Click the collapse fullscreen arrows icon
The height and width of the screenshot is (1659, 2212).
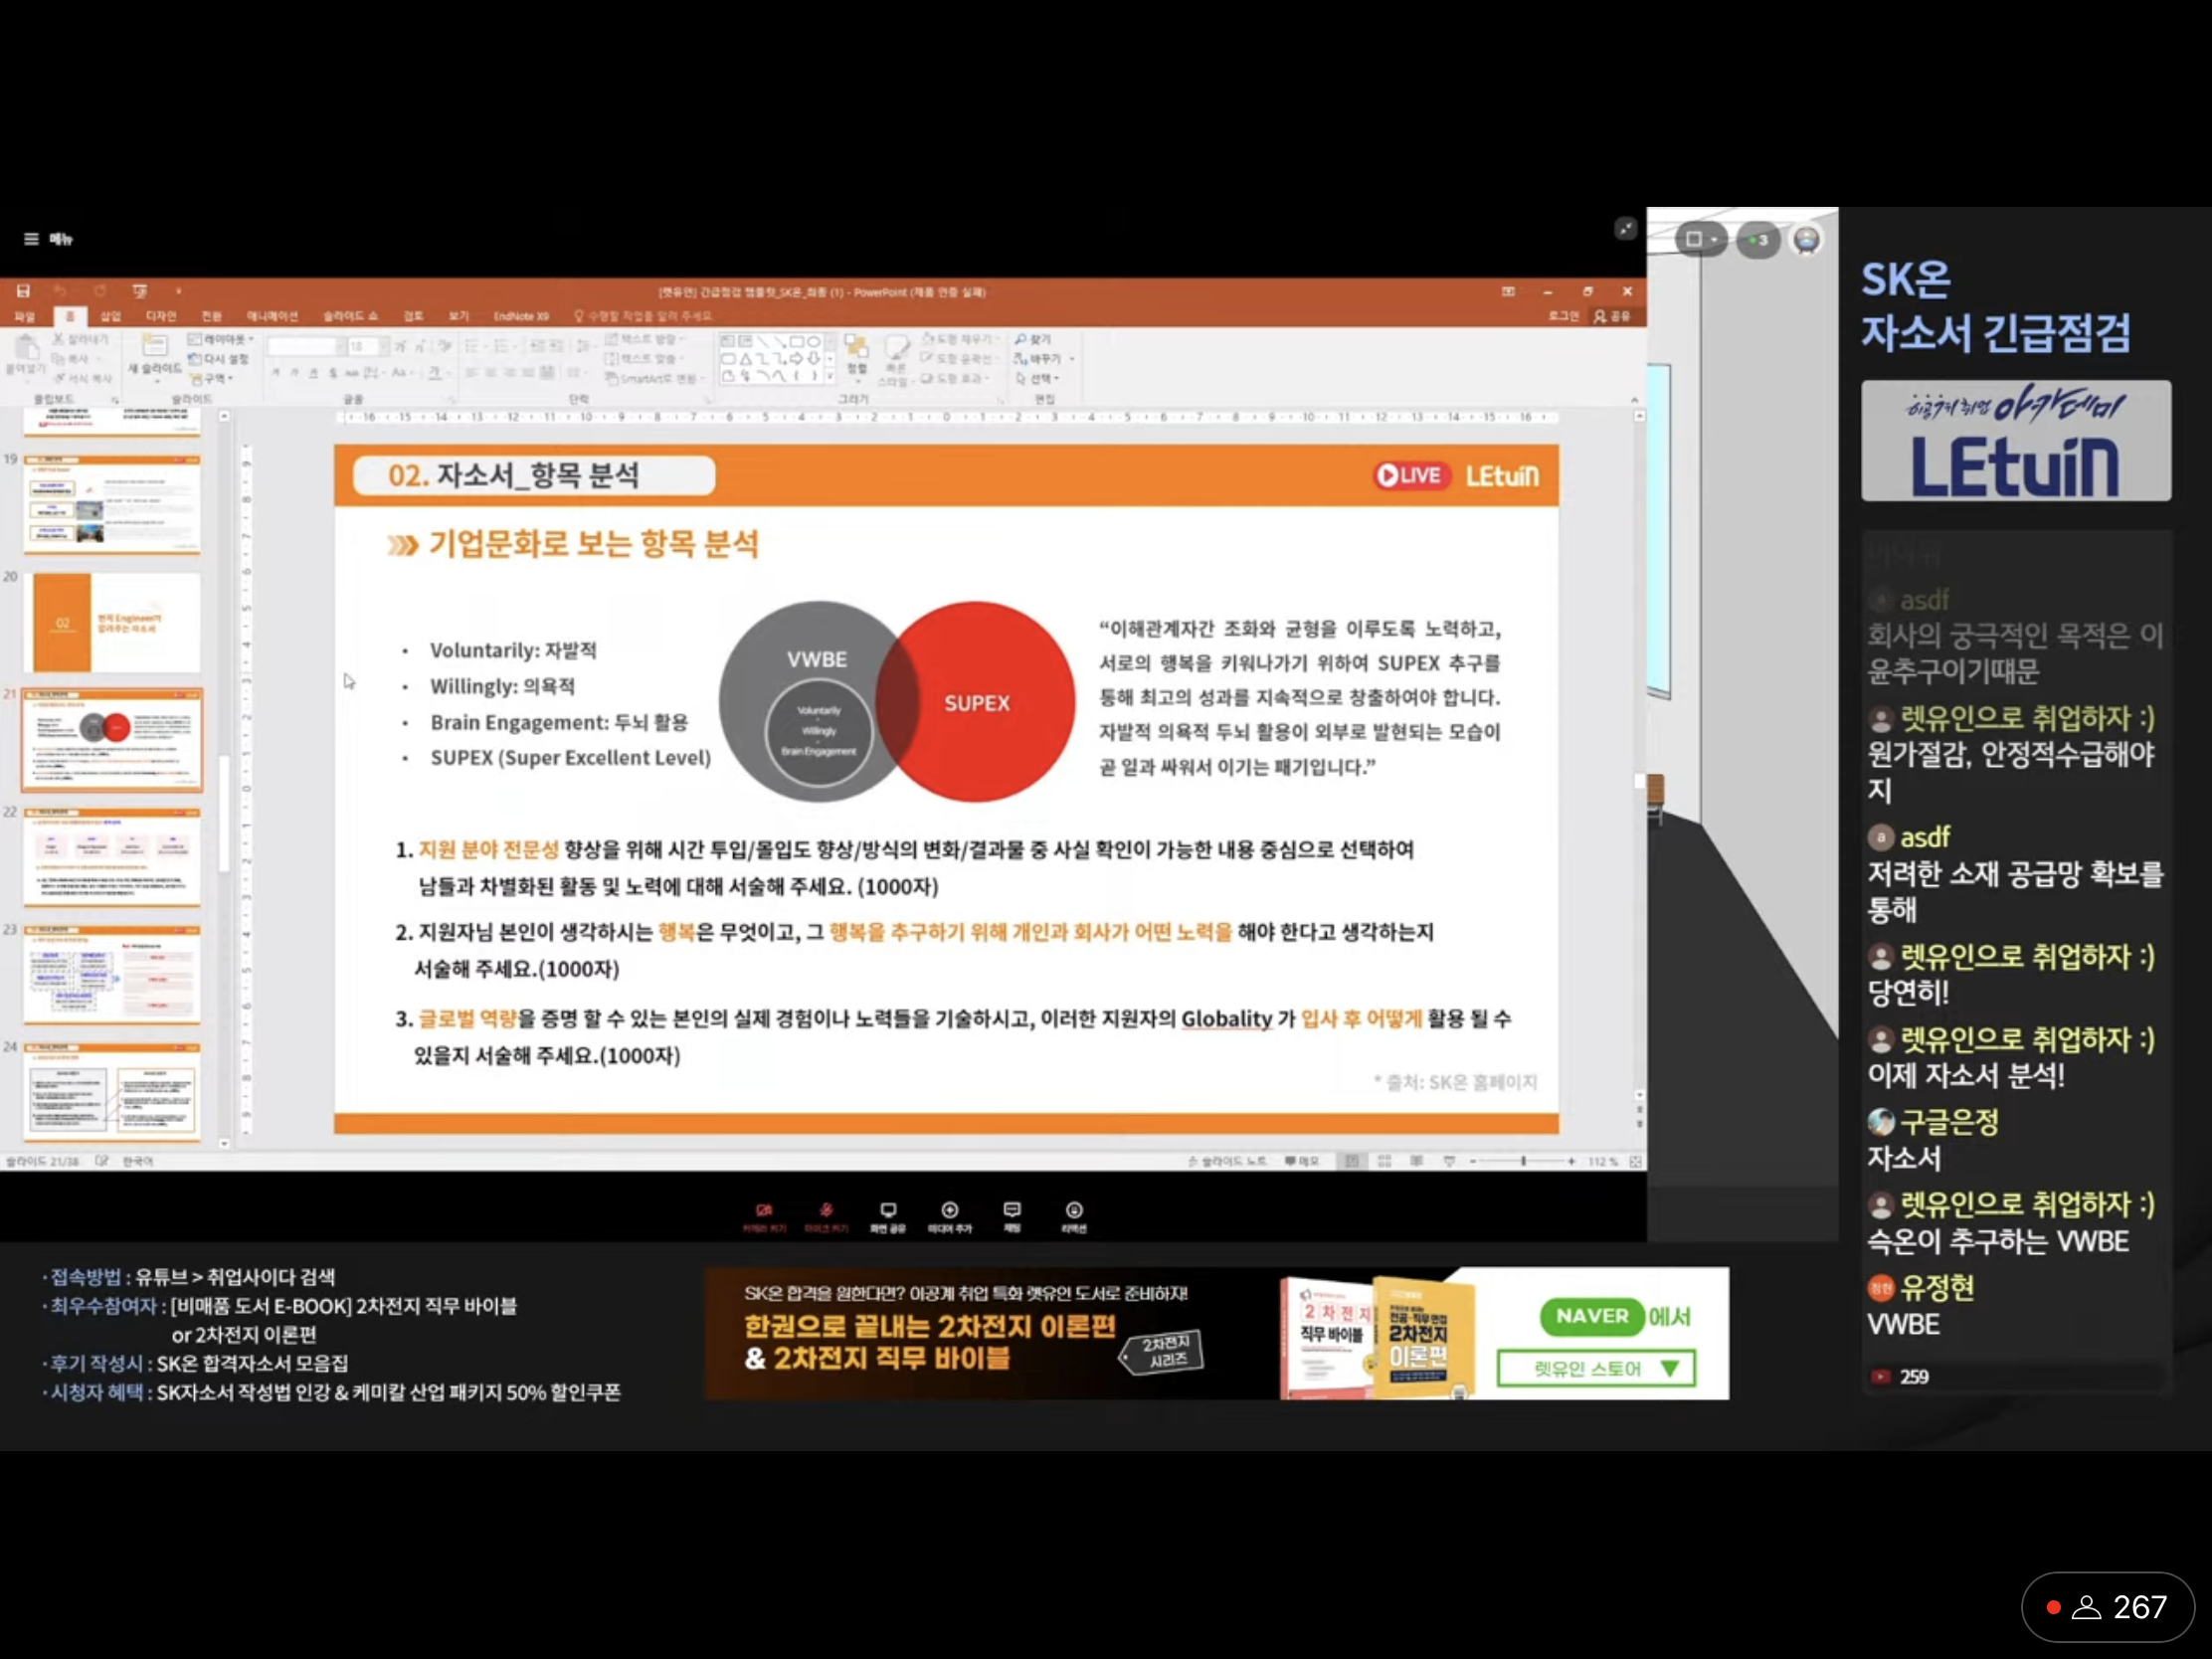tap(1625, 229)
